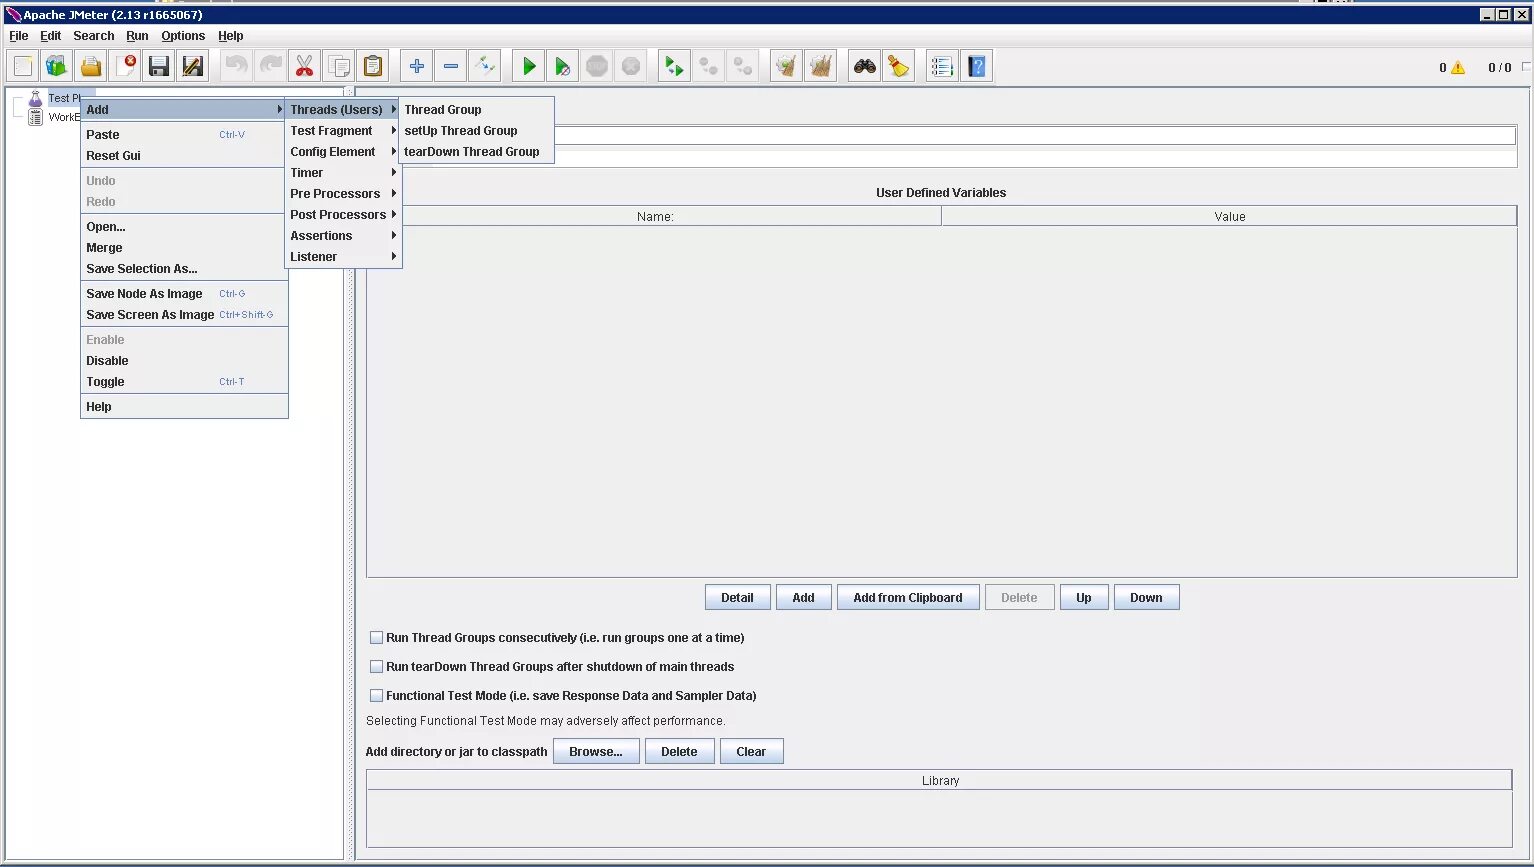Select Thread Group from submenu
The height and width of the screenshot is (867, 1534).
[476, 110]
